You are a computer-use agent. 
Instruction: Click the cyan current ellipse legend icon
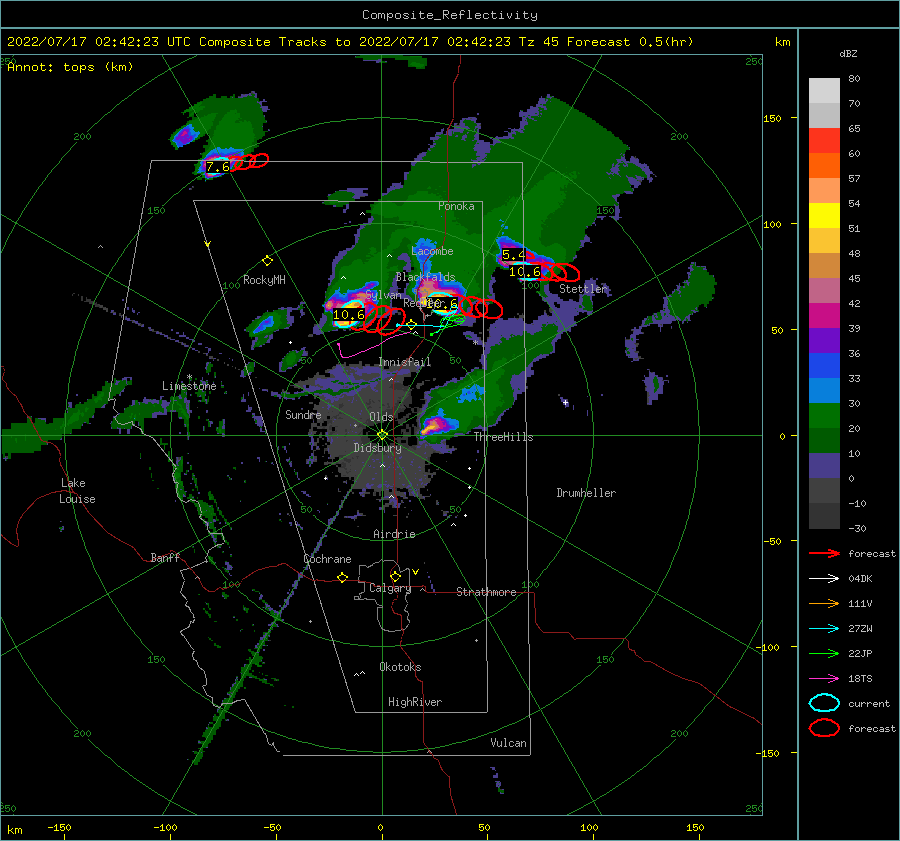pos(824,703)
